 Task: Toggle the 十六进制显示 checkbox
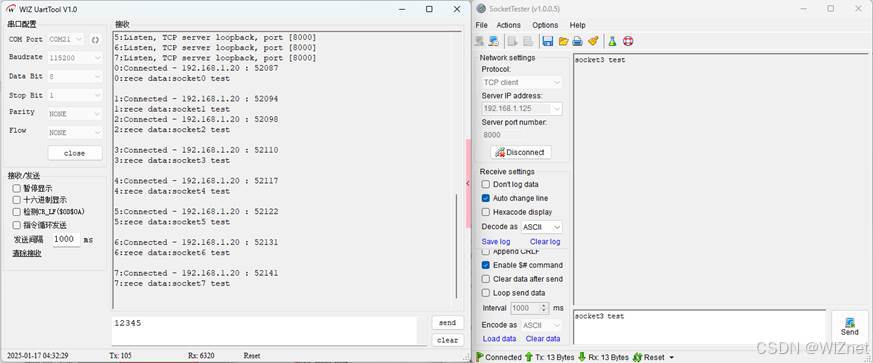[x=16, y=199]
